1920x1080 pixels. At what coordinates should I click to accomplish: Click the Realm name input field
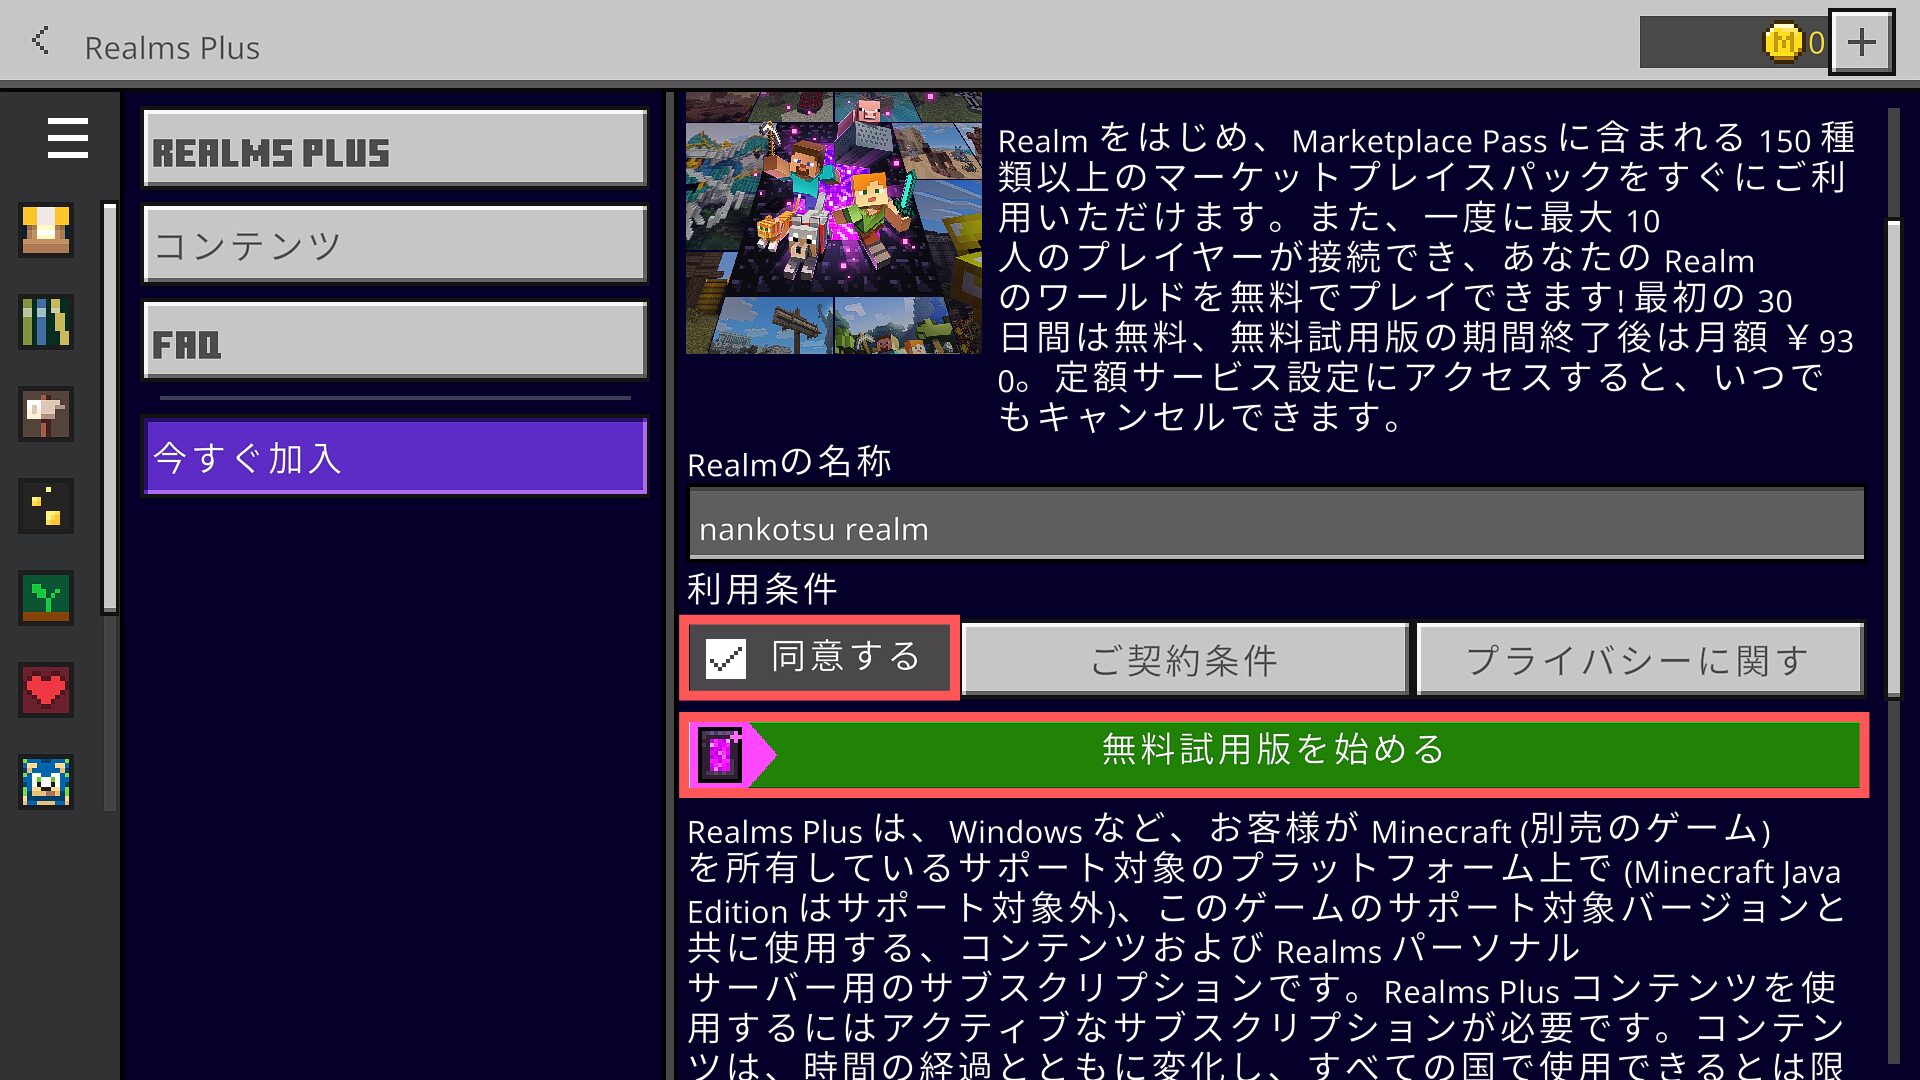point(1276,524)
